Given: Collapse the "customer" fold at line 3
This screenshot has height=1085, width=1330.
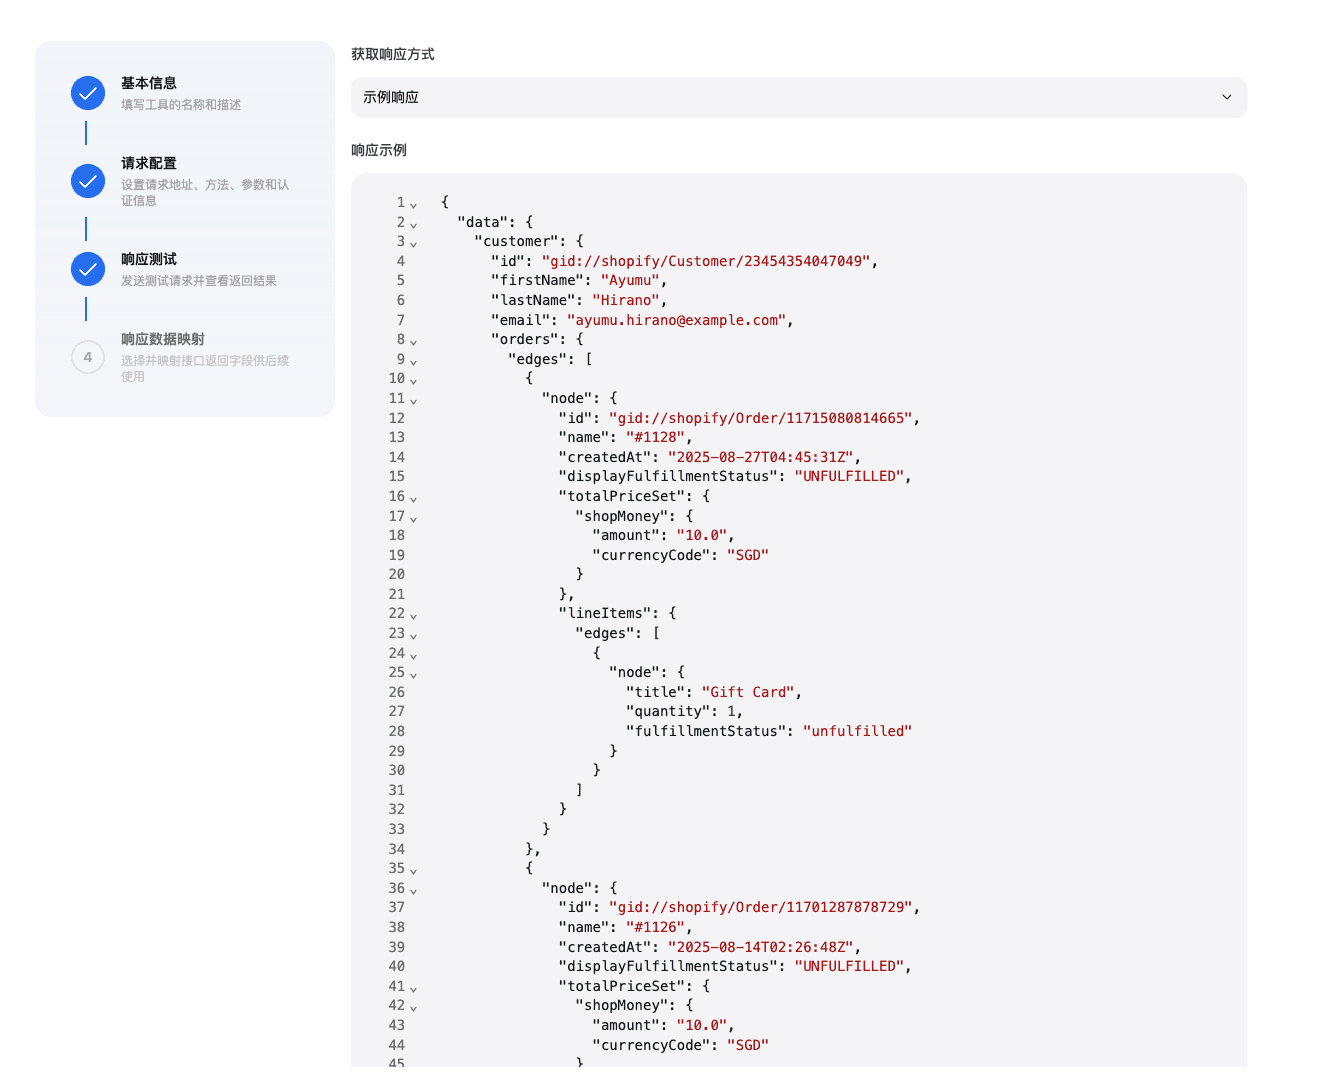Looking at the screenshot, I should point(413,243).
